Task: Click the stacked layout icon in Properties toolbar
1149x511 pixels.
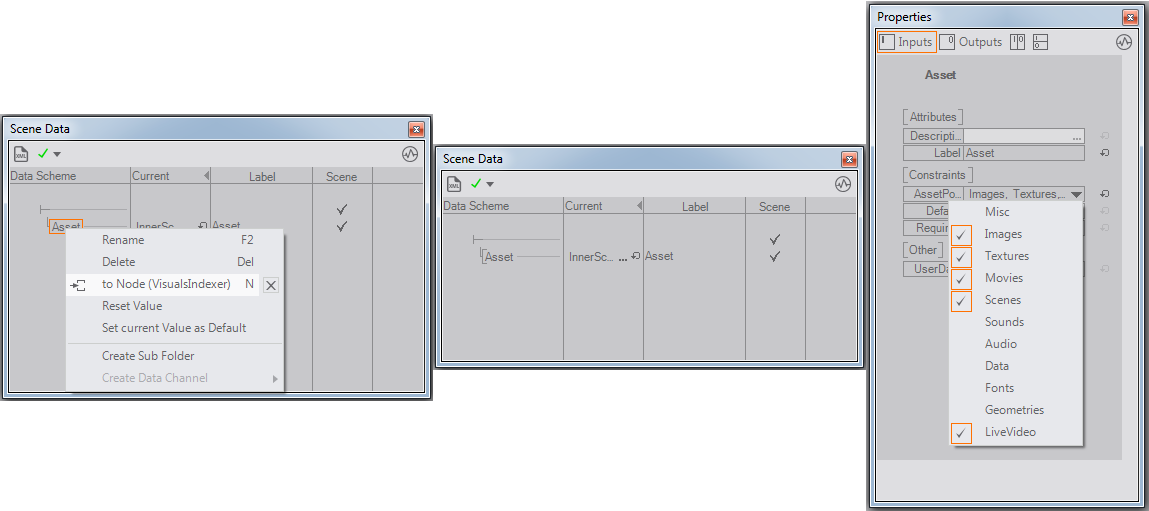Action: 1041,42
